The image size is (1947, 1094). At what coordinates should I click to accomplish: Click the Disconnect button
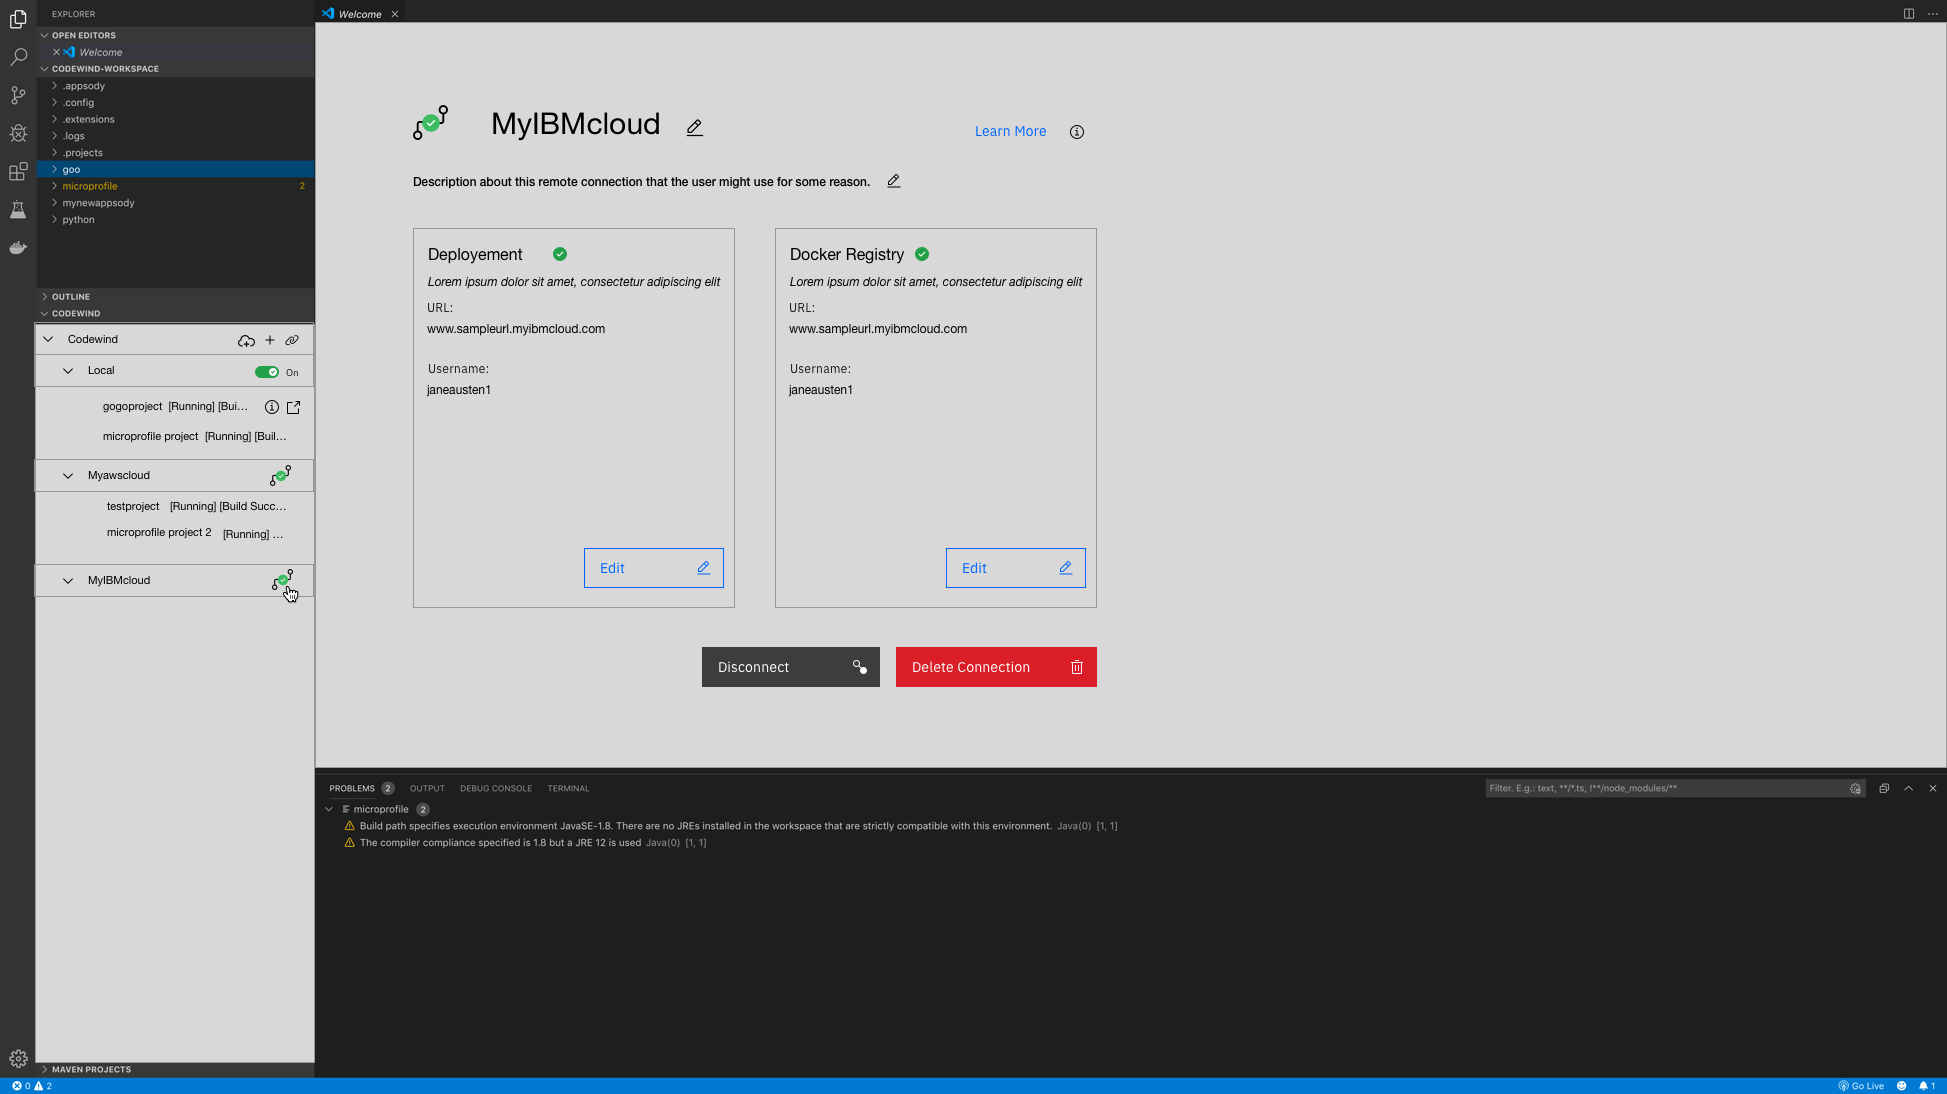click(790, 667)
